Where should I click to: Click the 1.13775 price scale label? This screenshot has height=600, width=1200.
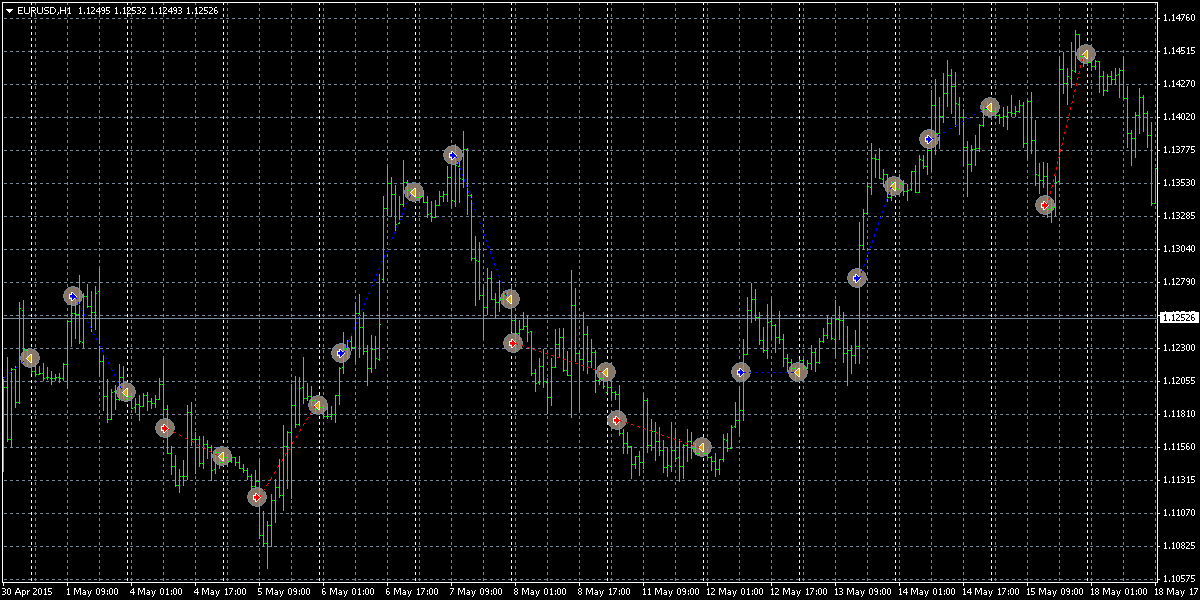[x=1179, y=150]
